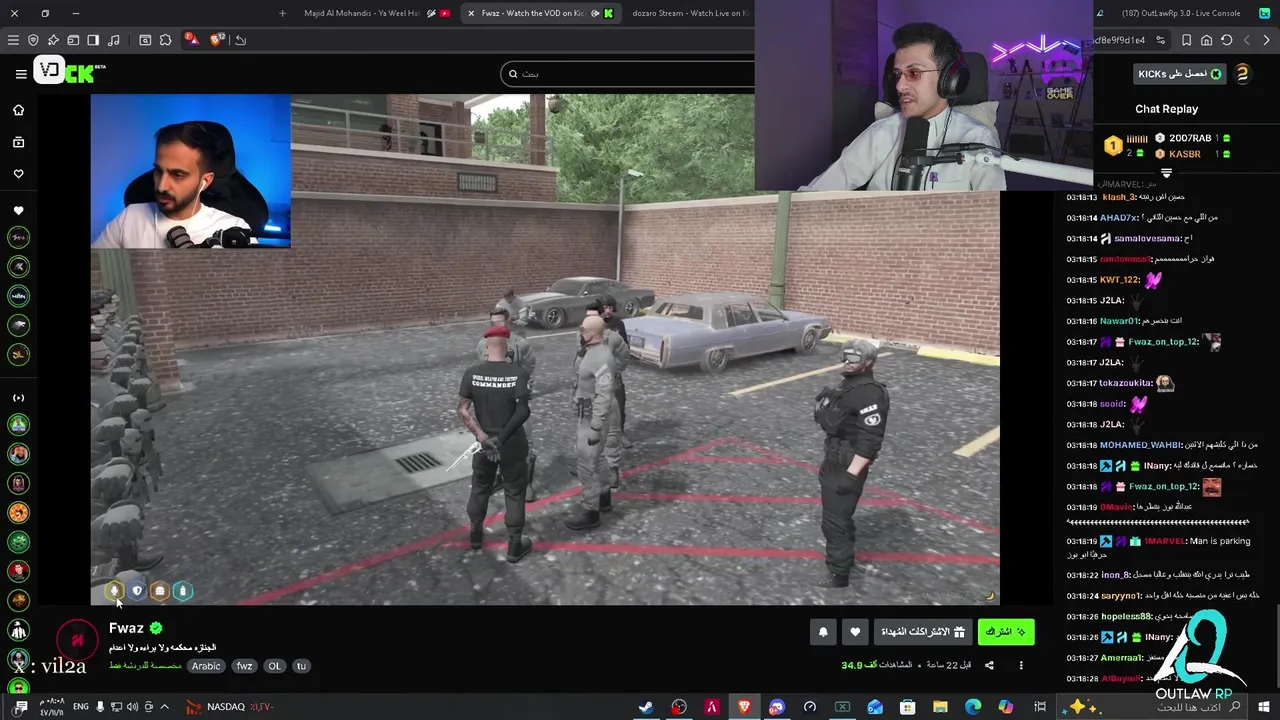This screenshot has height=720, width=1280.
Task: Click the tu tag
Action: pyautogui.click(x=301, y=666)
